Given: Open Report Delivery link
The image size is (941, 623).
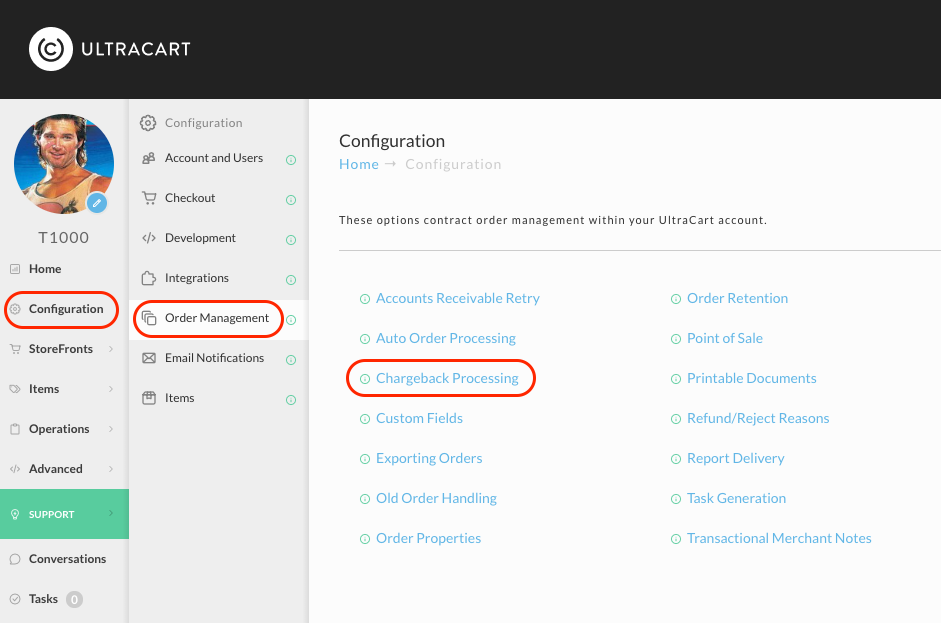Looking at the screenshot, I should (x=735, y=459).
